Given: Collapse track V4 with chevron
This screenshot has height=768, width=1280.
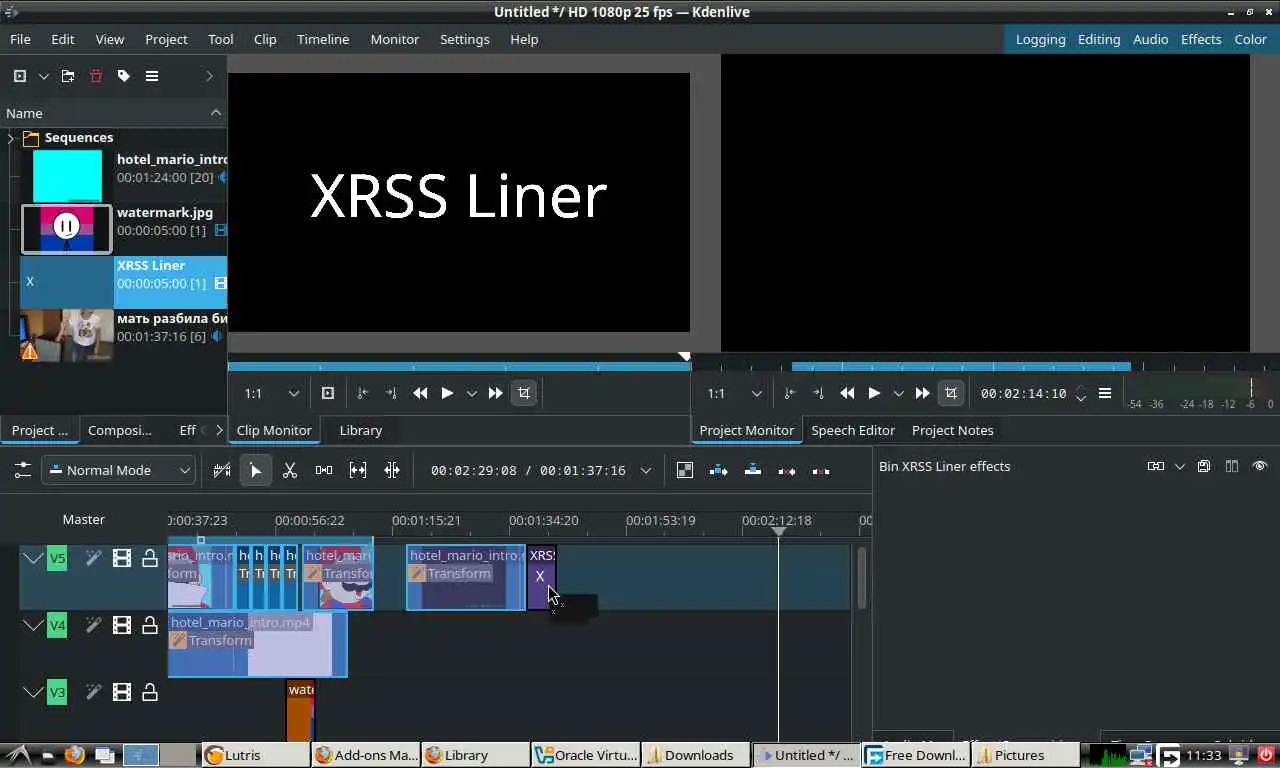Looking at the screenshot, I should point(33,626).
